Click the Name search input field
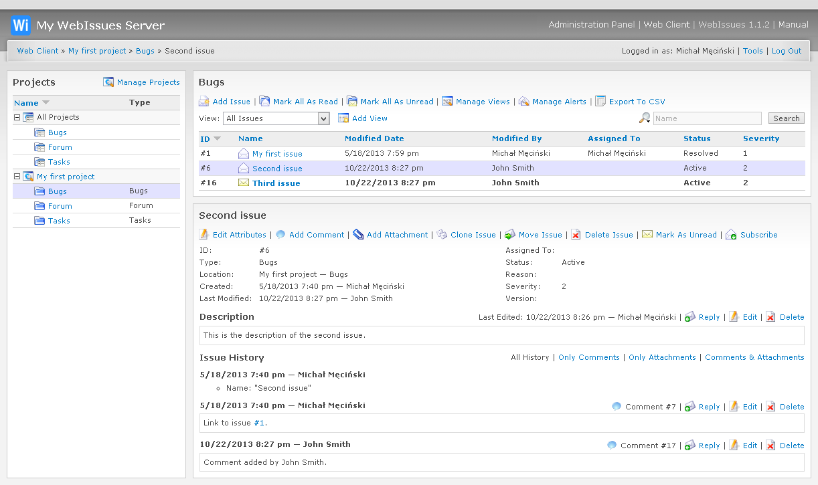This screenshot has height=485, width=818. click(x=707, y=118)
